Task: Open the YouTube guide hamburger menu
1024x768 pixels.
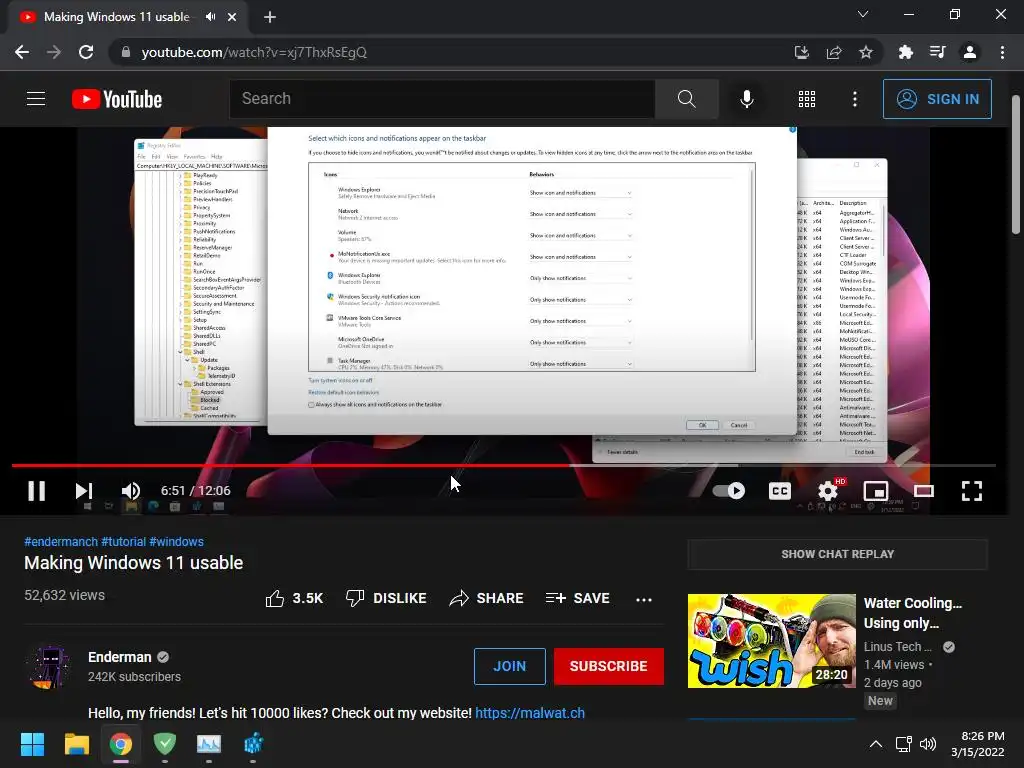Action: click(x=36, y=99)
